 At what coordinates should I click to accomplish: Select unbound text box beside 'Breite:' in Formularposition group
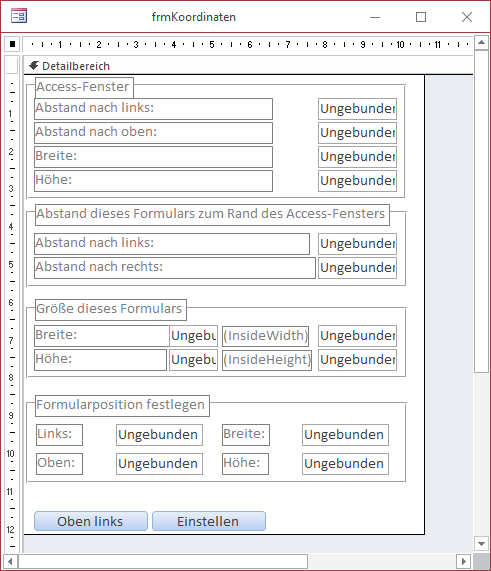click(345, 435)
